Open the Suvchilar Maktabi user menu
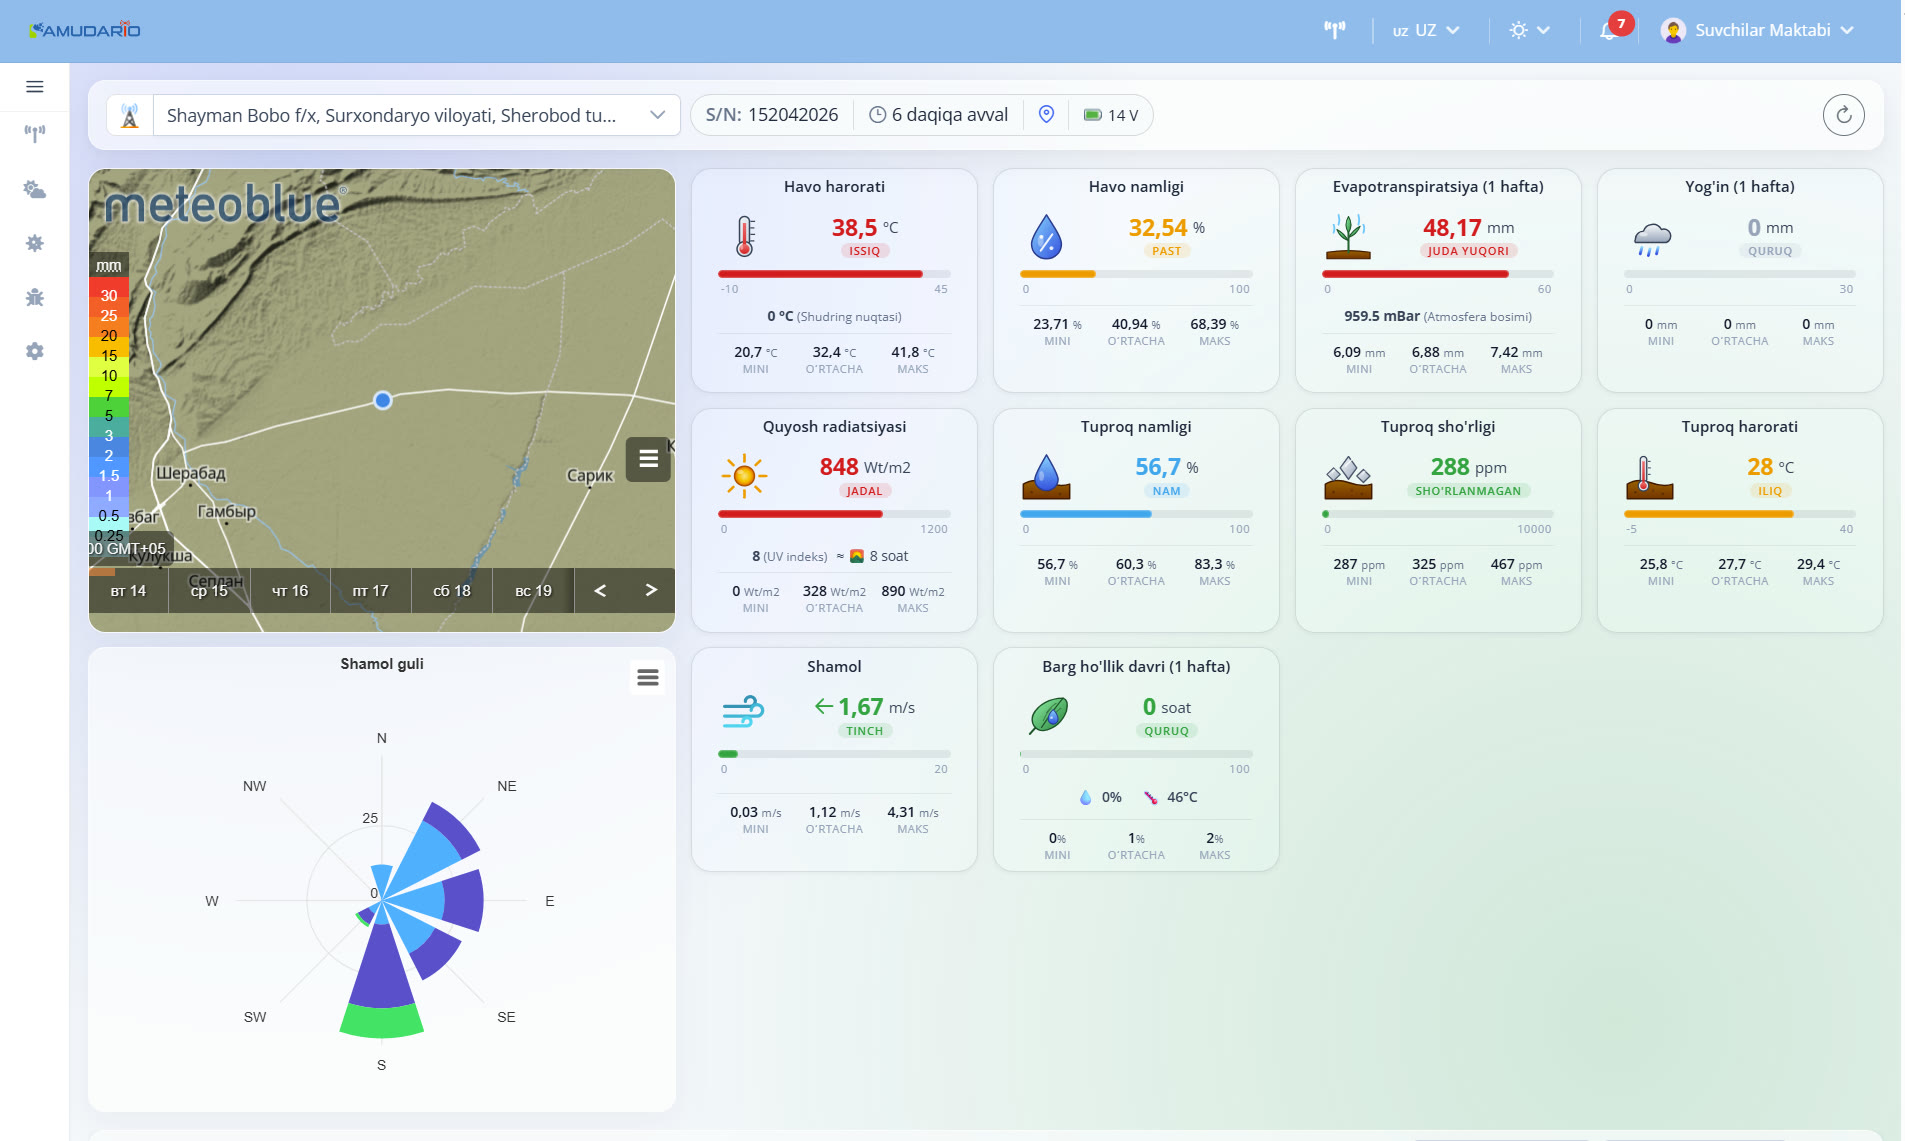Image resolution: width=1905 pixels, height=1141 pixels. pos(1757,30)
